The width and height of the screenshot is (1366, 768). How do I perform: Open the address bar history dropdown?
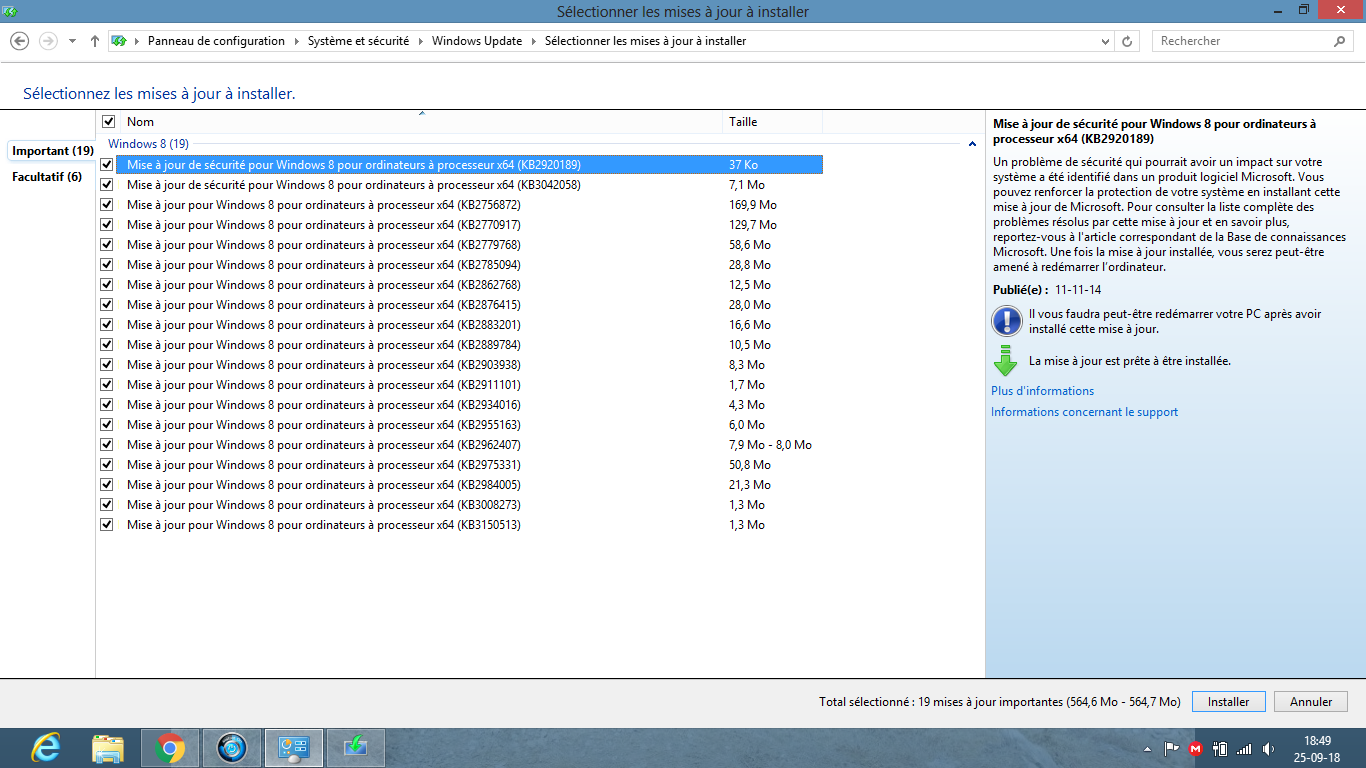1105,41
